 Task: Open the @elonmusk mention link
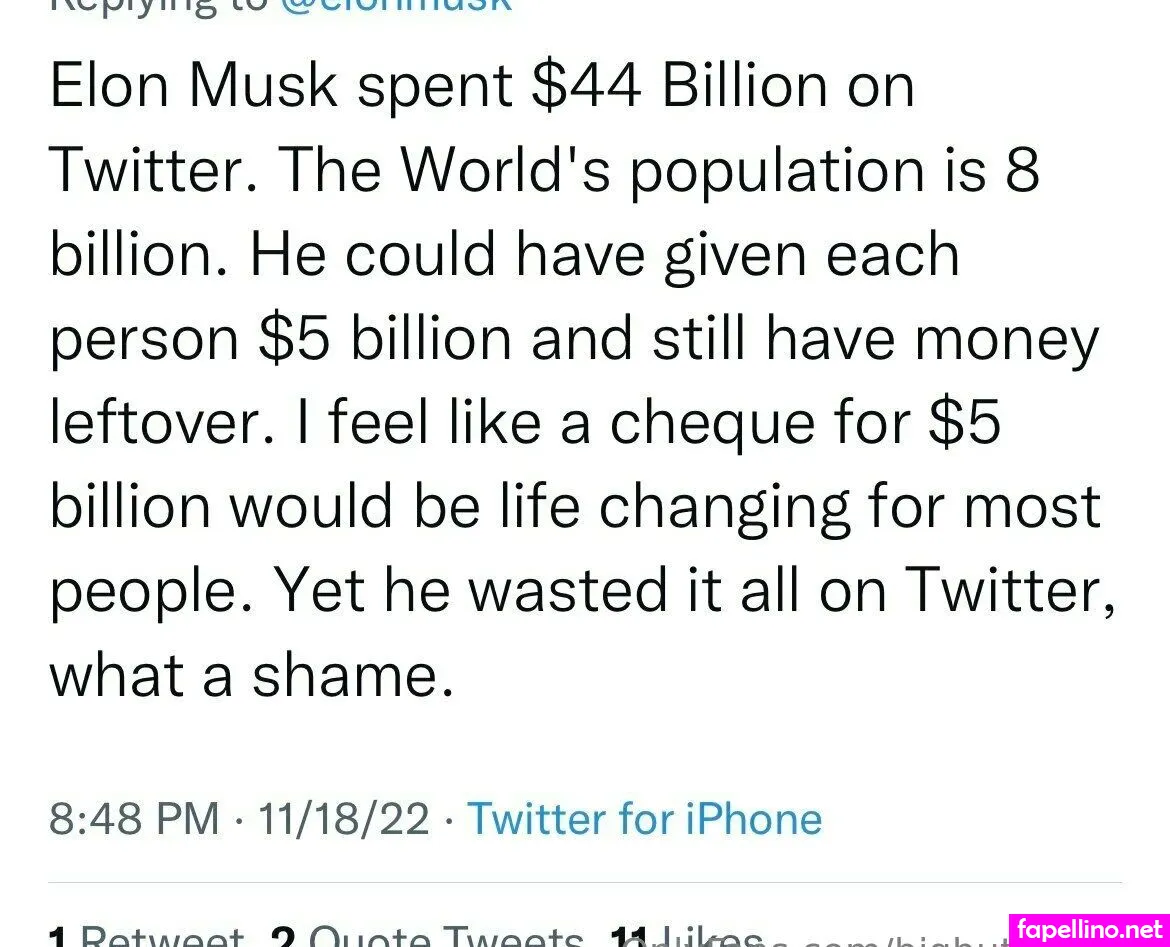tap(395, 5)
